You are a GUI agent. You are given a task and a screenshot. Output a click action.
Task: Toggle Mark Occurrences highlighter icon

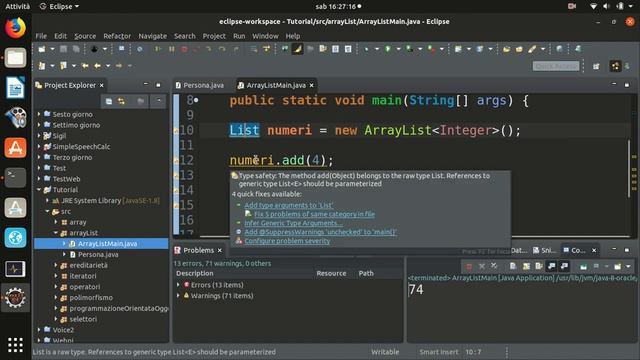coord(298,49)
